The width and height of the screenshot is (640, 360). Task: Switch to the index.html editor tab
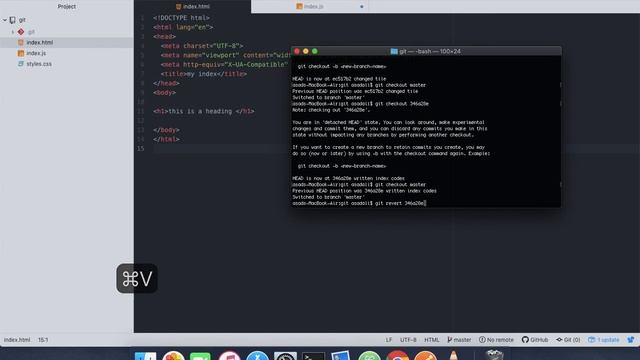tap(192, 7)
